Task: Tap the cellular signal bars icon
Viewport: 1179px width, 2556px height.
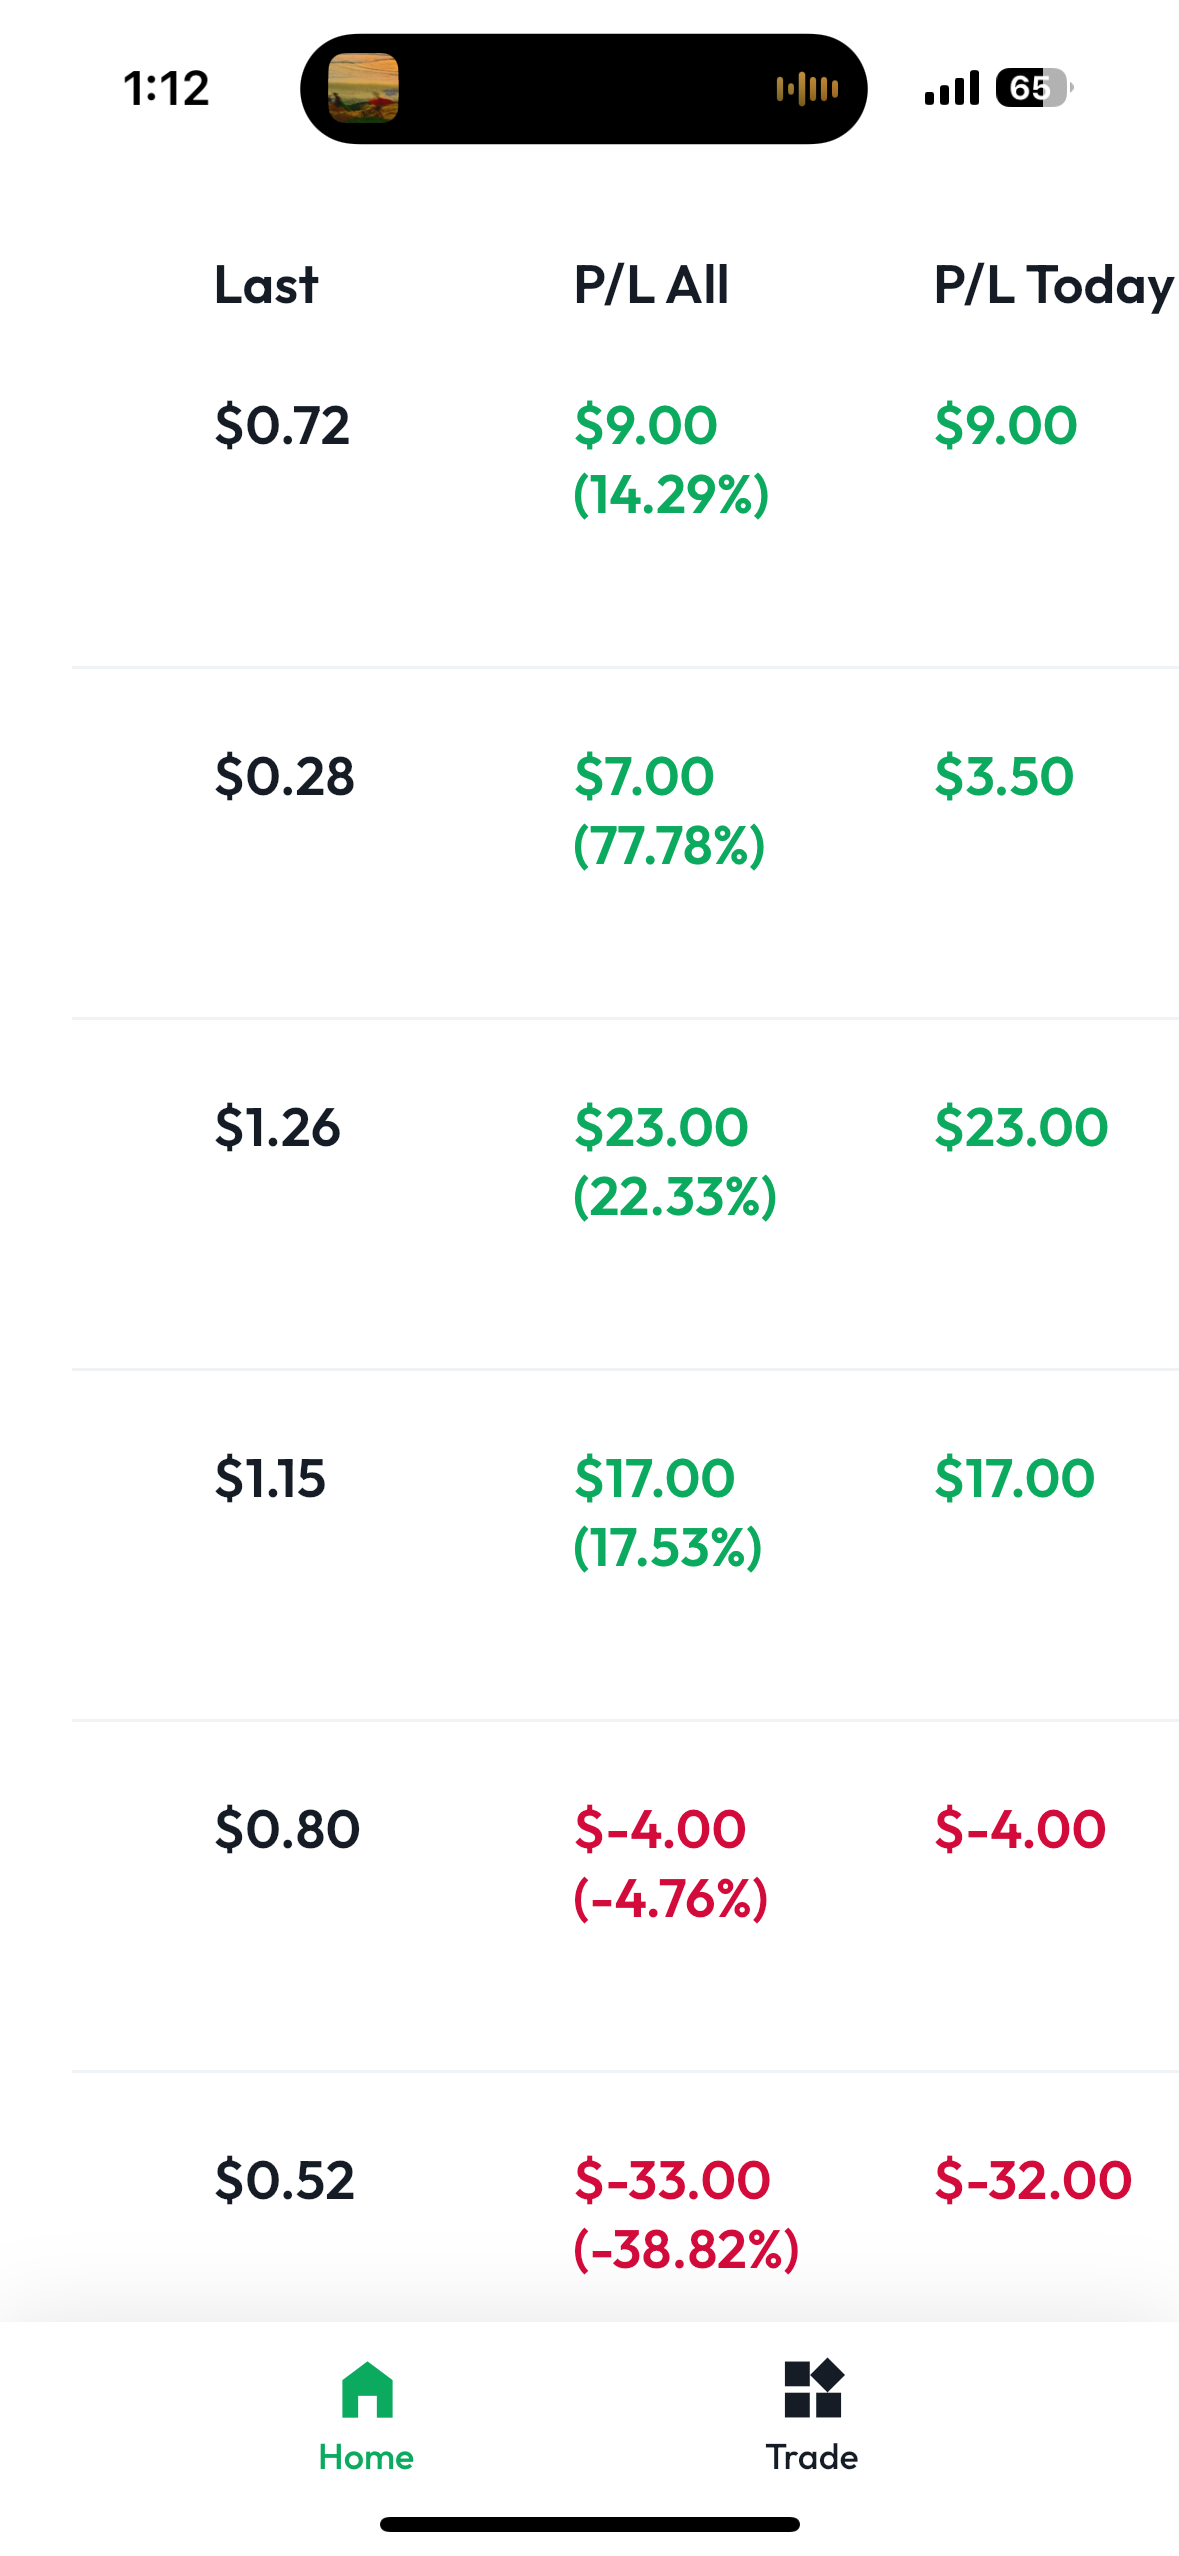Action: 951,88
